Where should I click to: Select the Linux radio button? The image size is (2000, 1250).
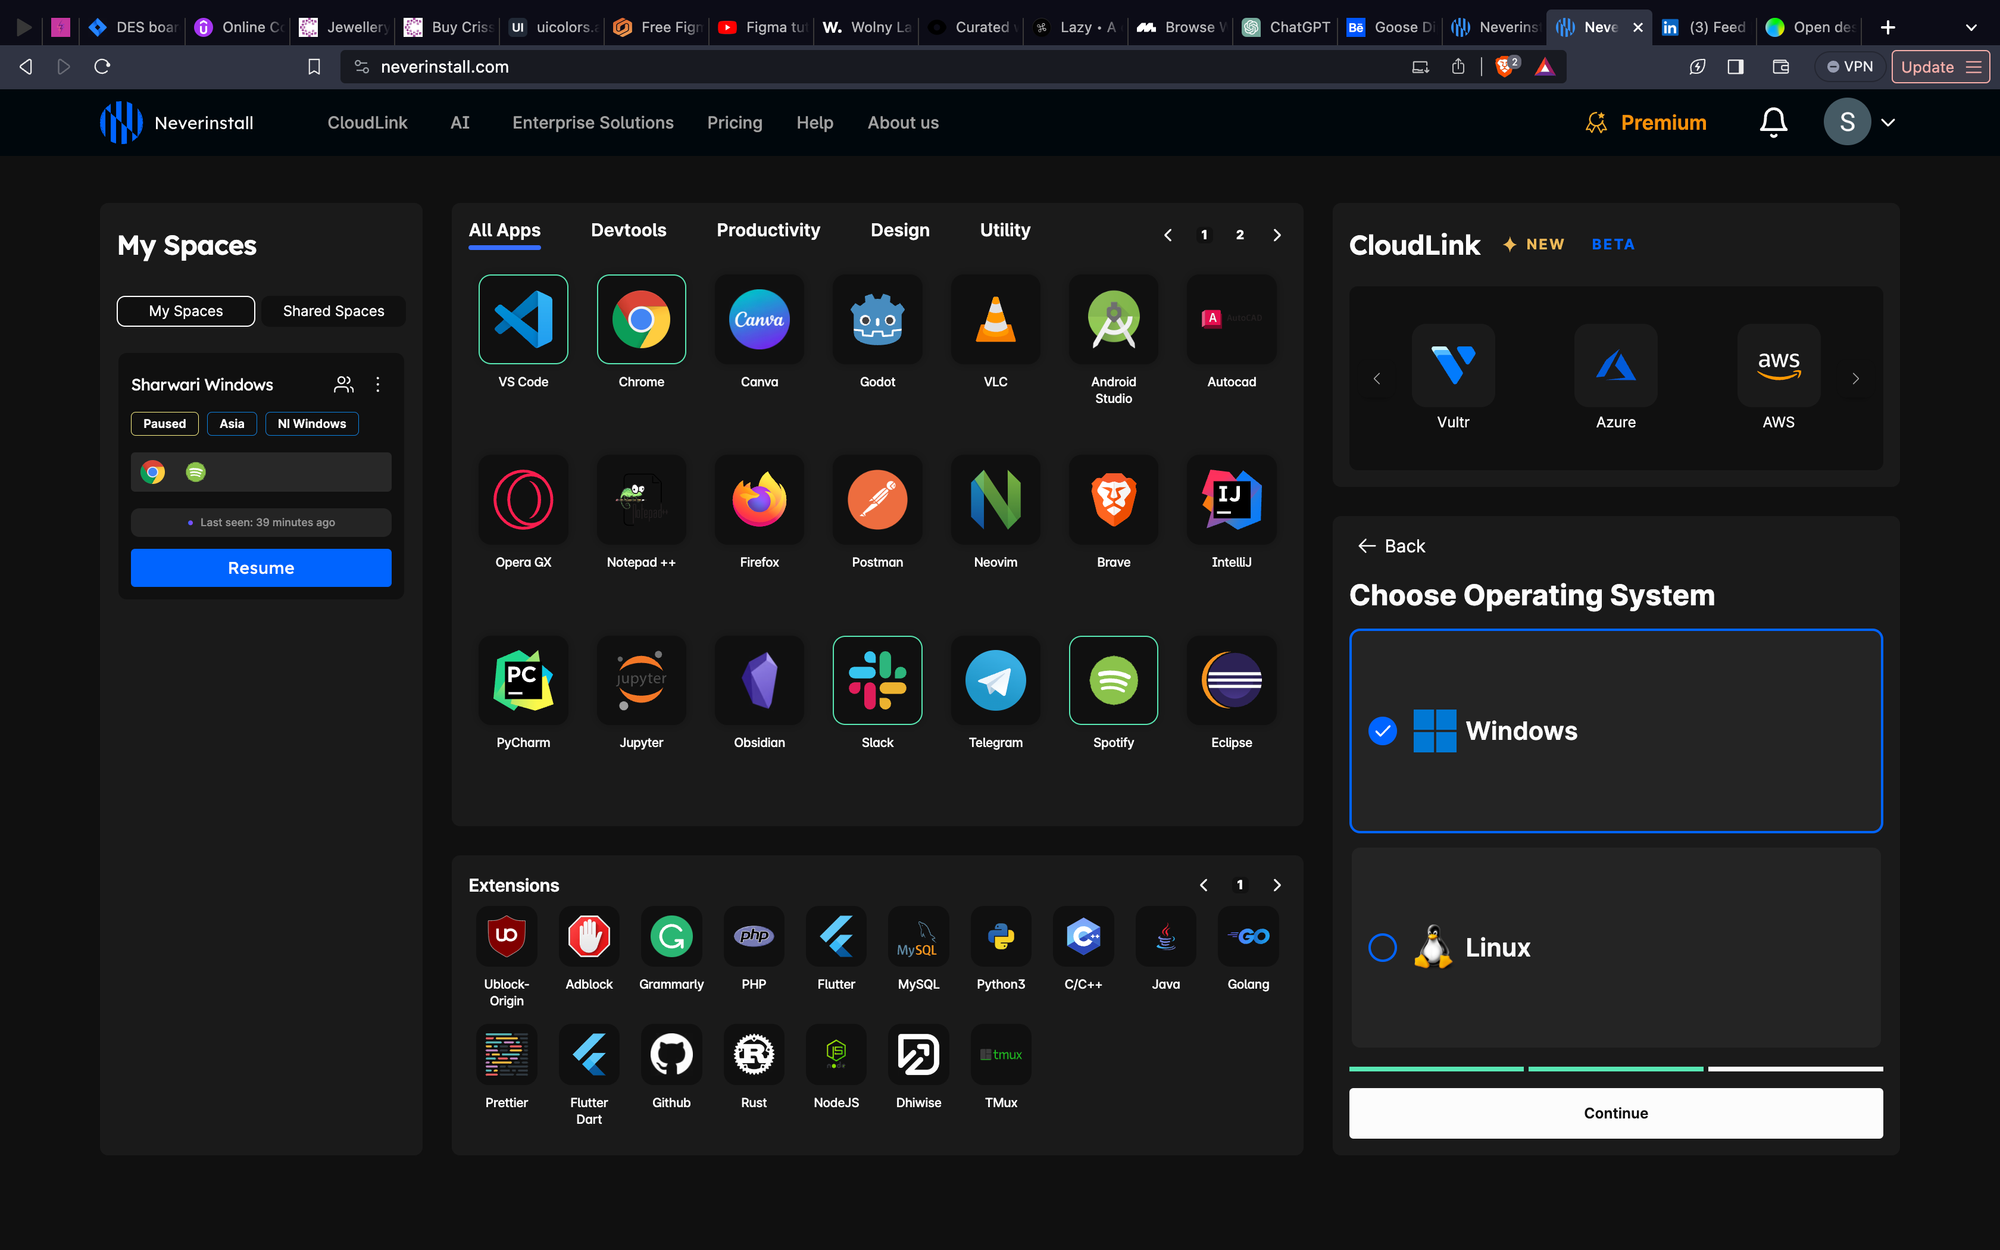(x=1382, y=947)
